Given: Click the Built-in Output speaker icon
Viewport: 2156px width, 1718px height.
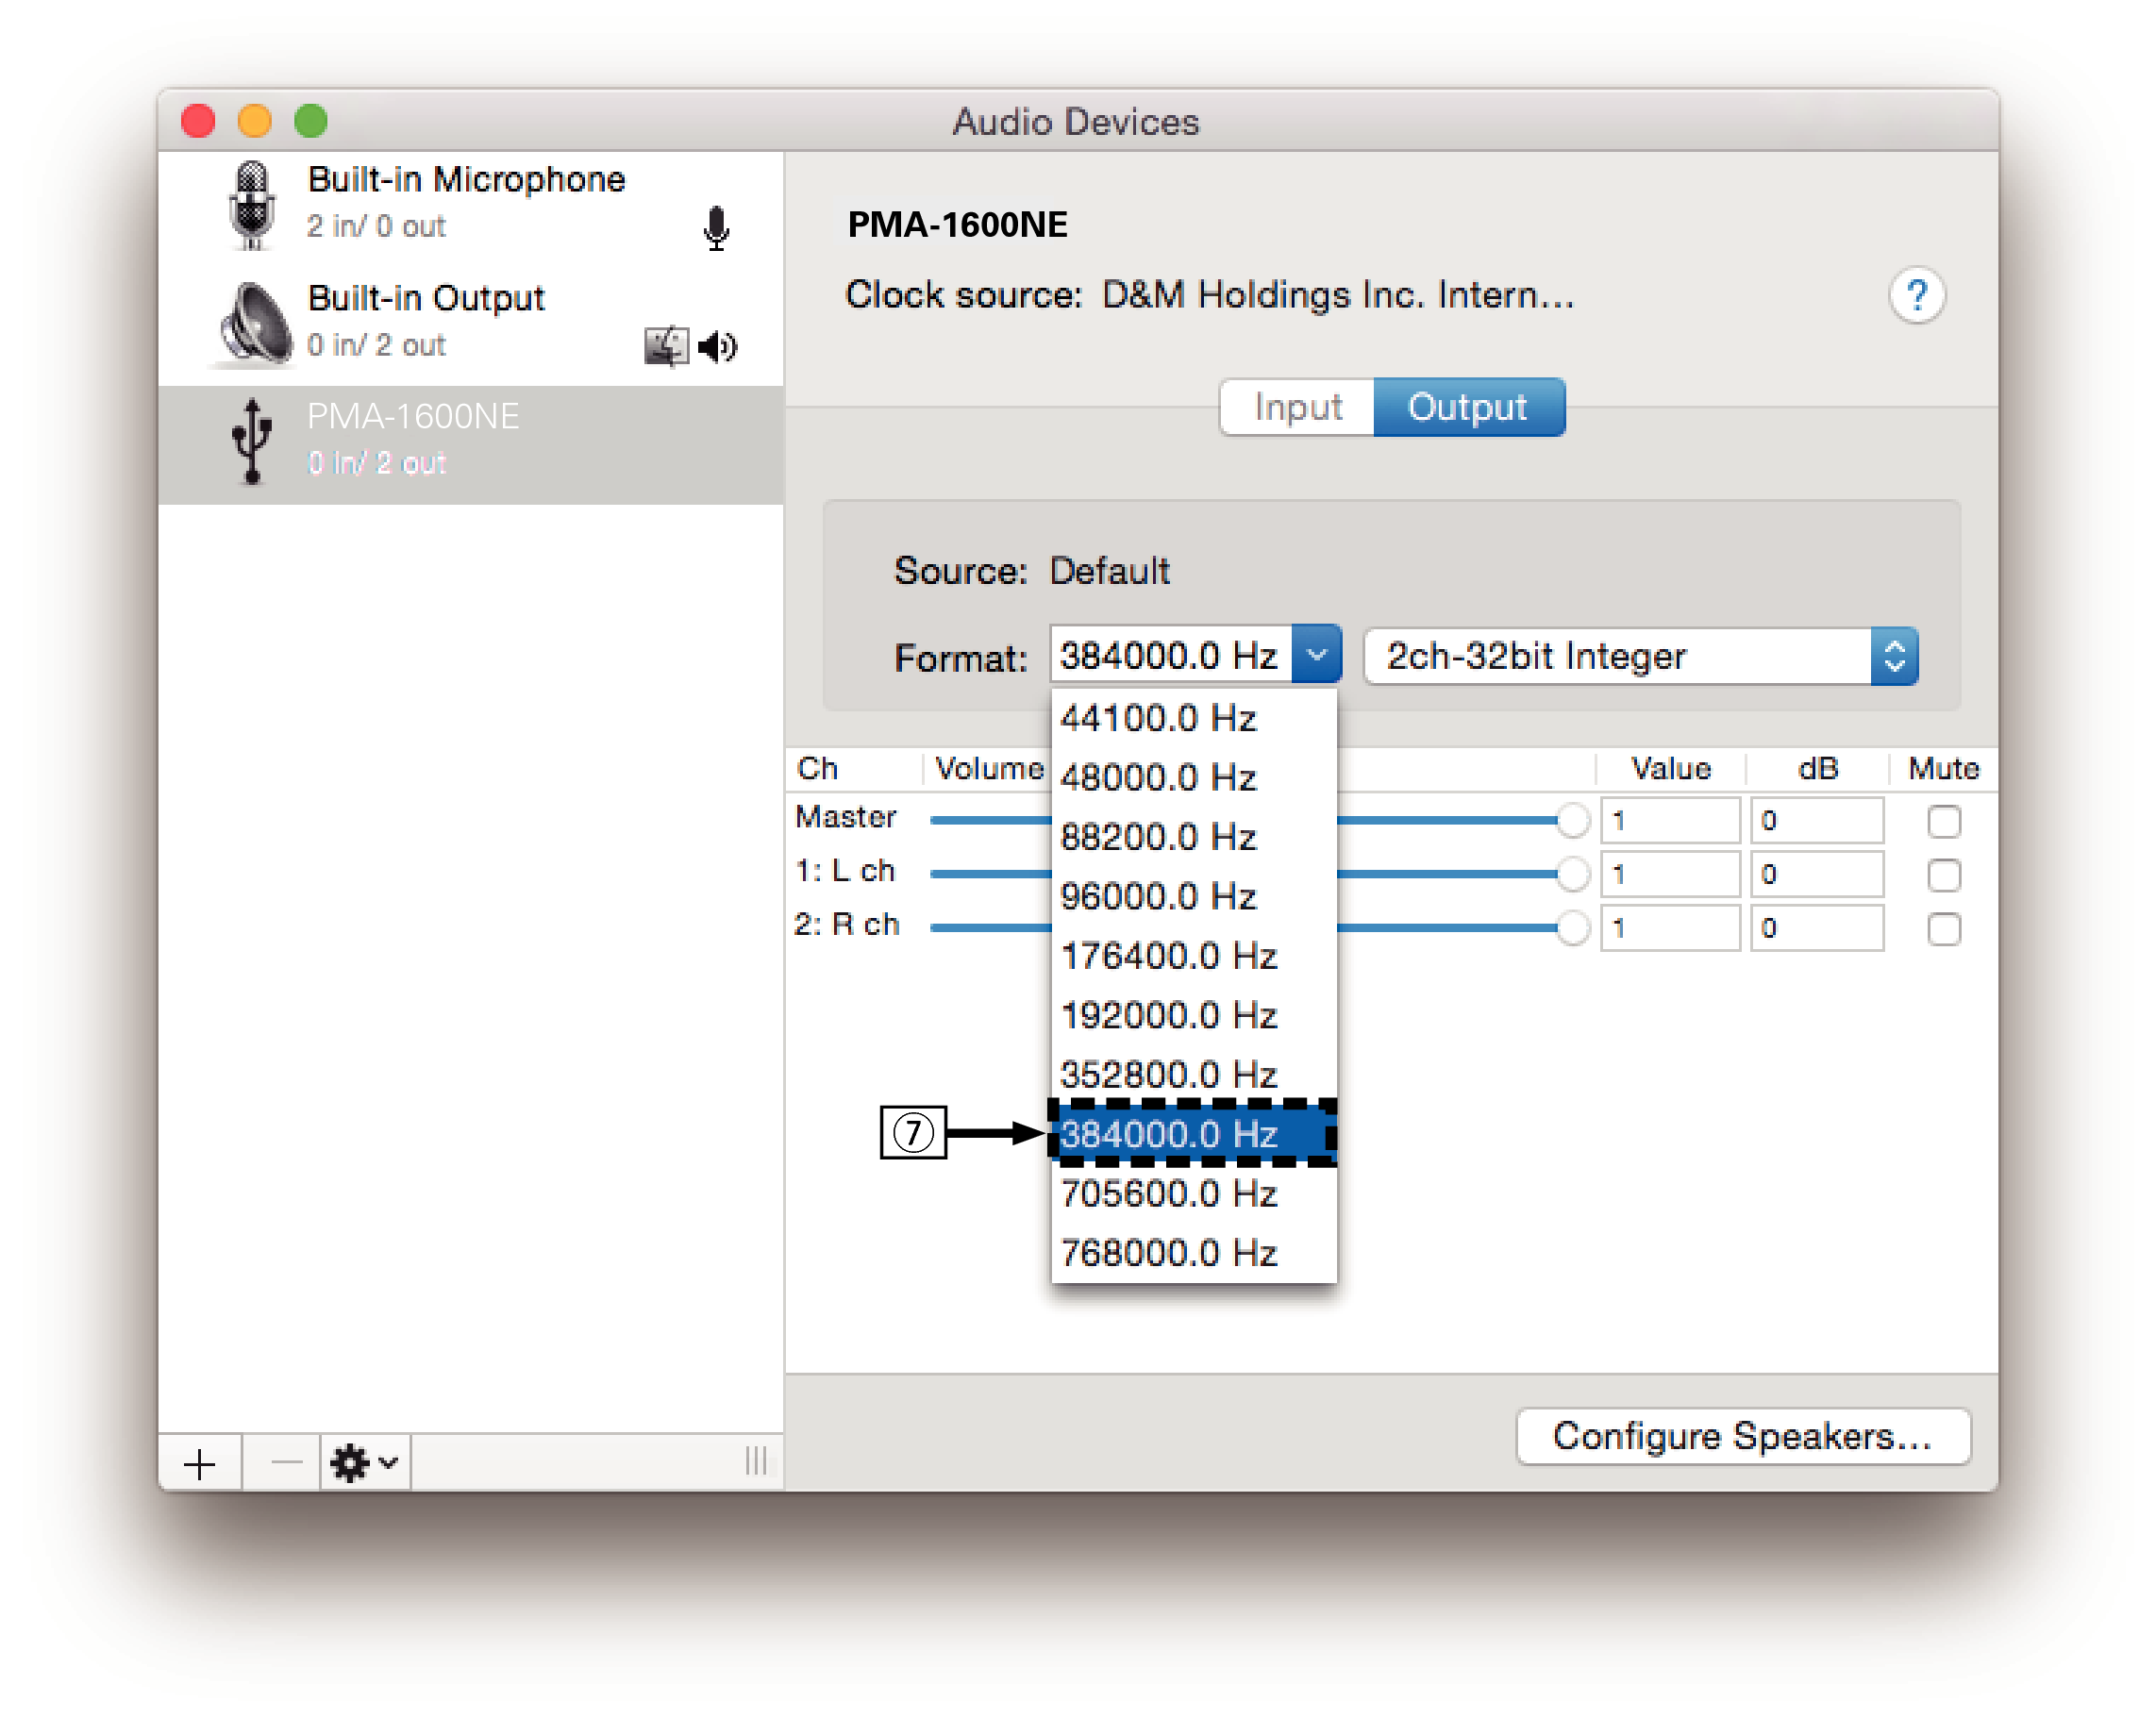Looking at the screenshot, I should pos(253,322).
